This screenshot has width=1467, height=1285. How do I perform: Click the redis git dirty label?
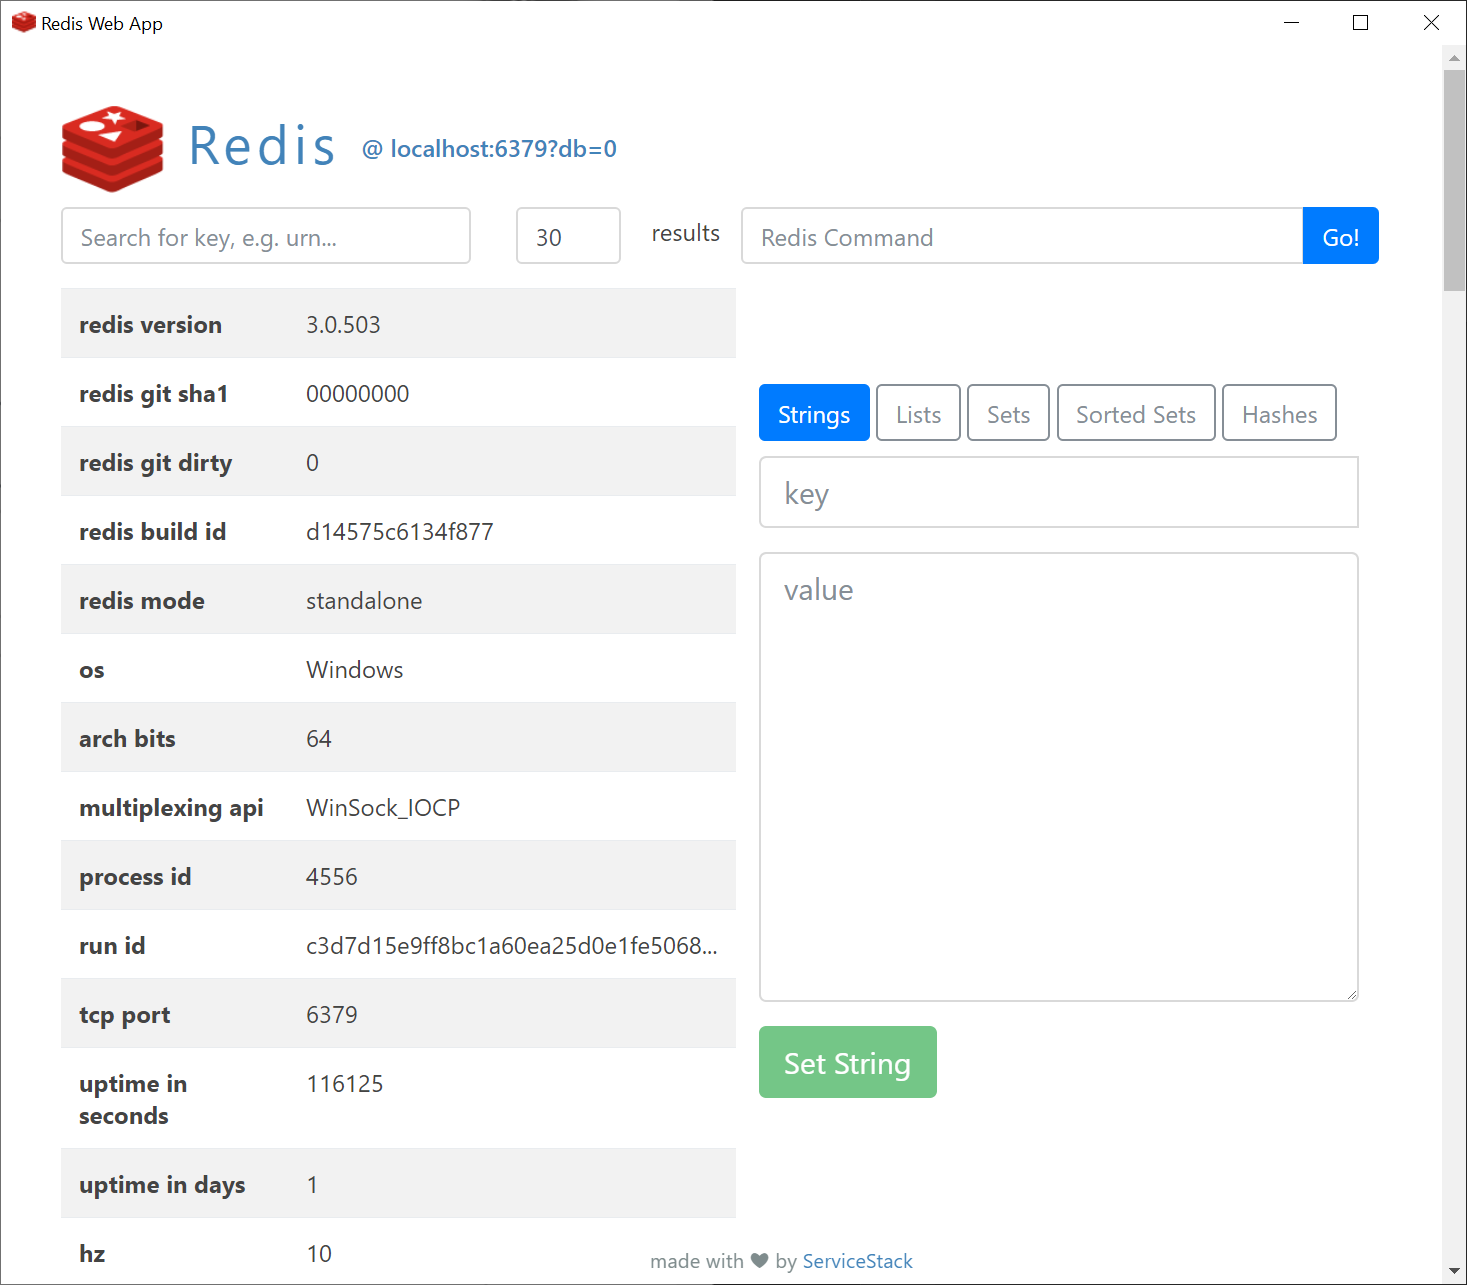pos(155,463)
